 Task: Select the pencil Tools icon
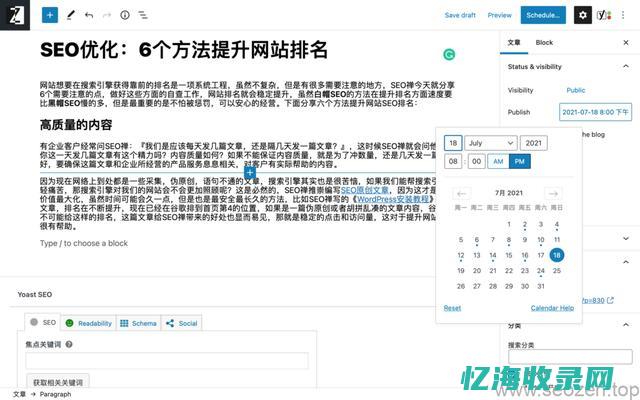(x=71, y=15)
